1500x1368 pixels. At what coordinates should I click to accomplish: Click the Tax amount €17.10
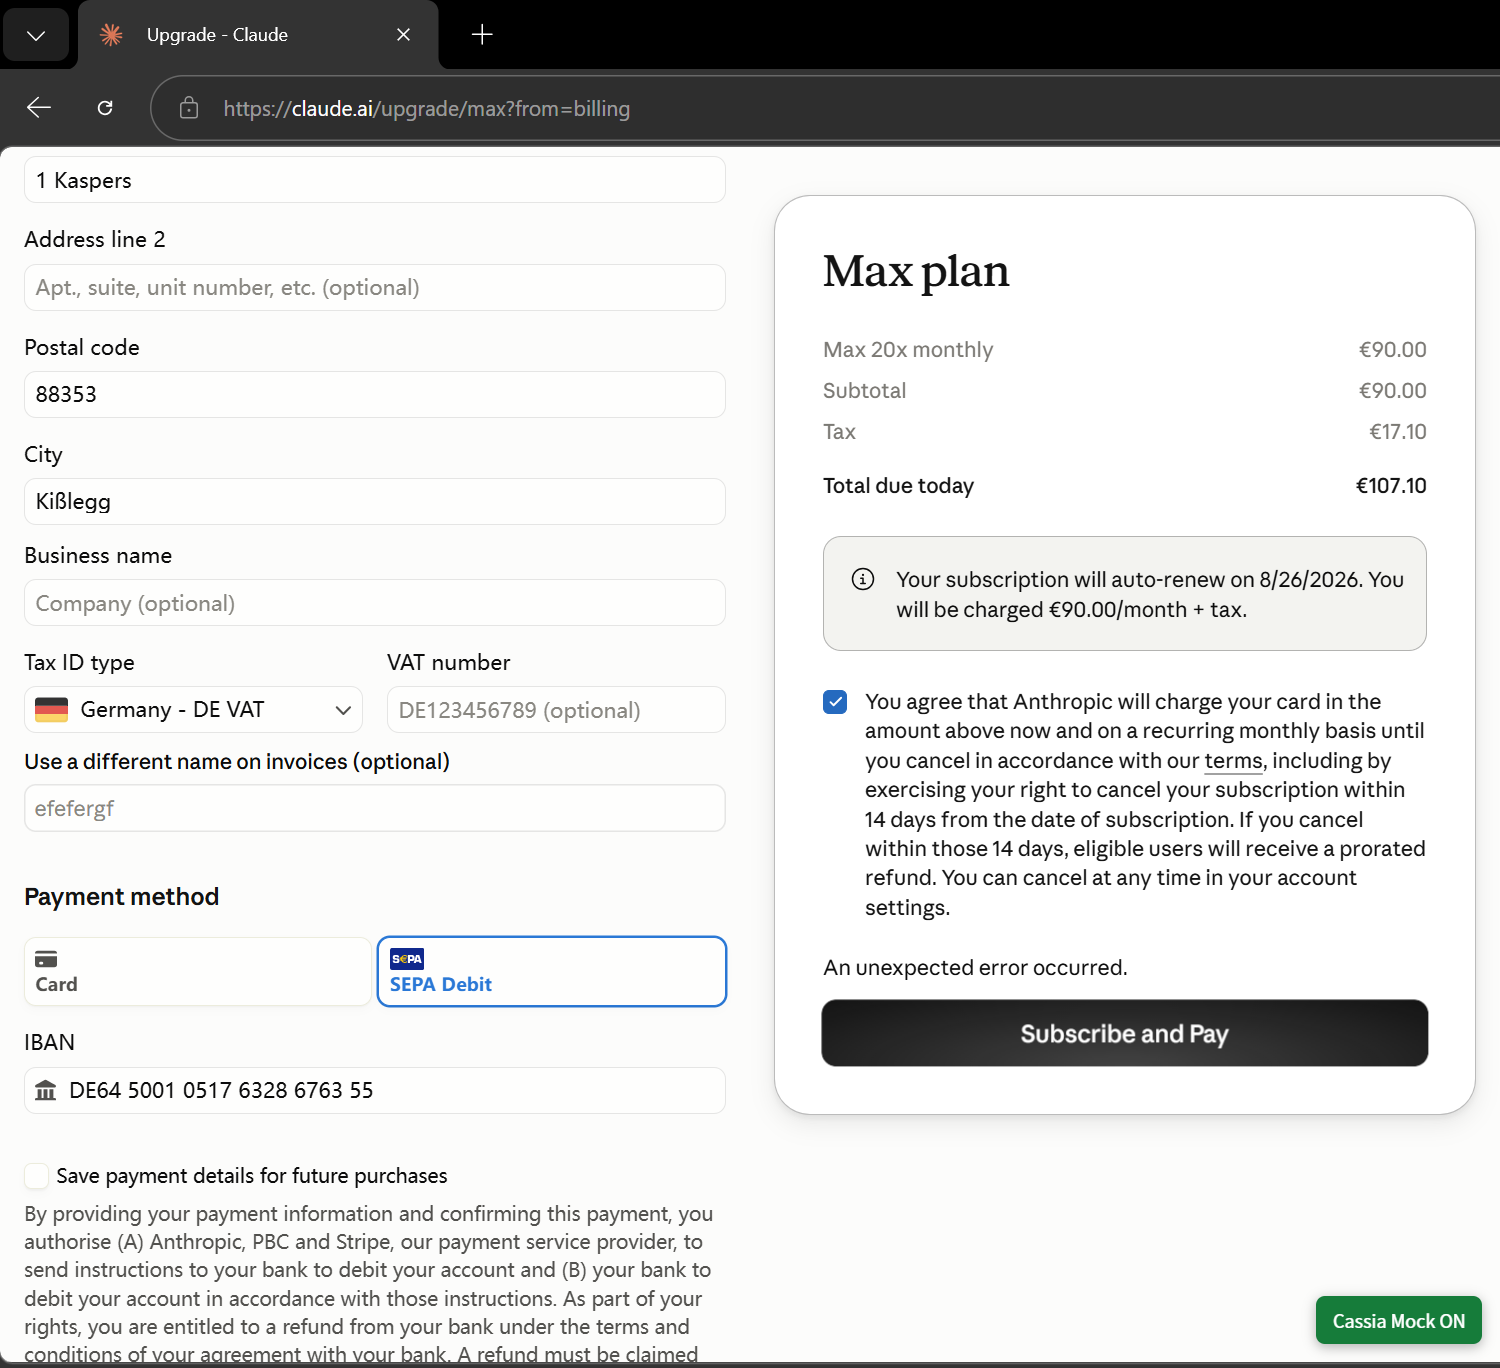click(1398, 432)
